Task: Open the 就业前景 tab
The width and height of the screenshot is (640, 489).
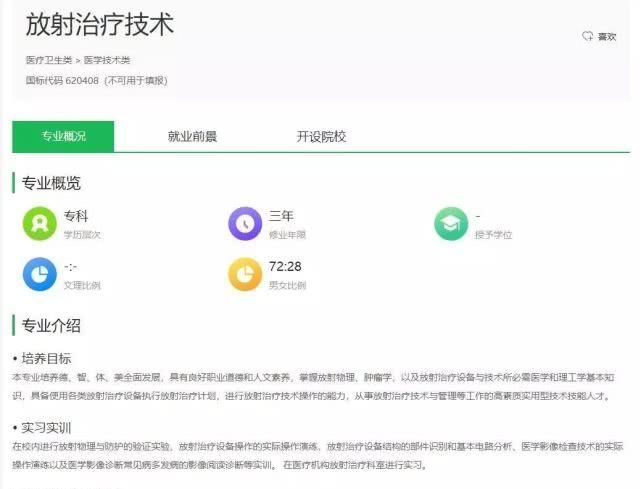Action: click(192, 136)
